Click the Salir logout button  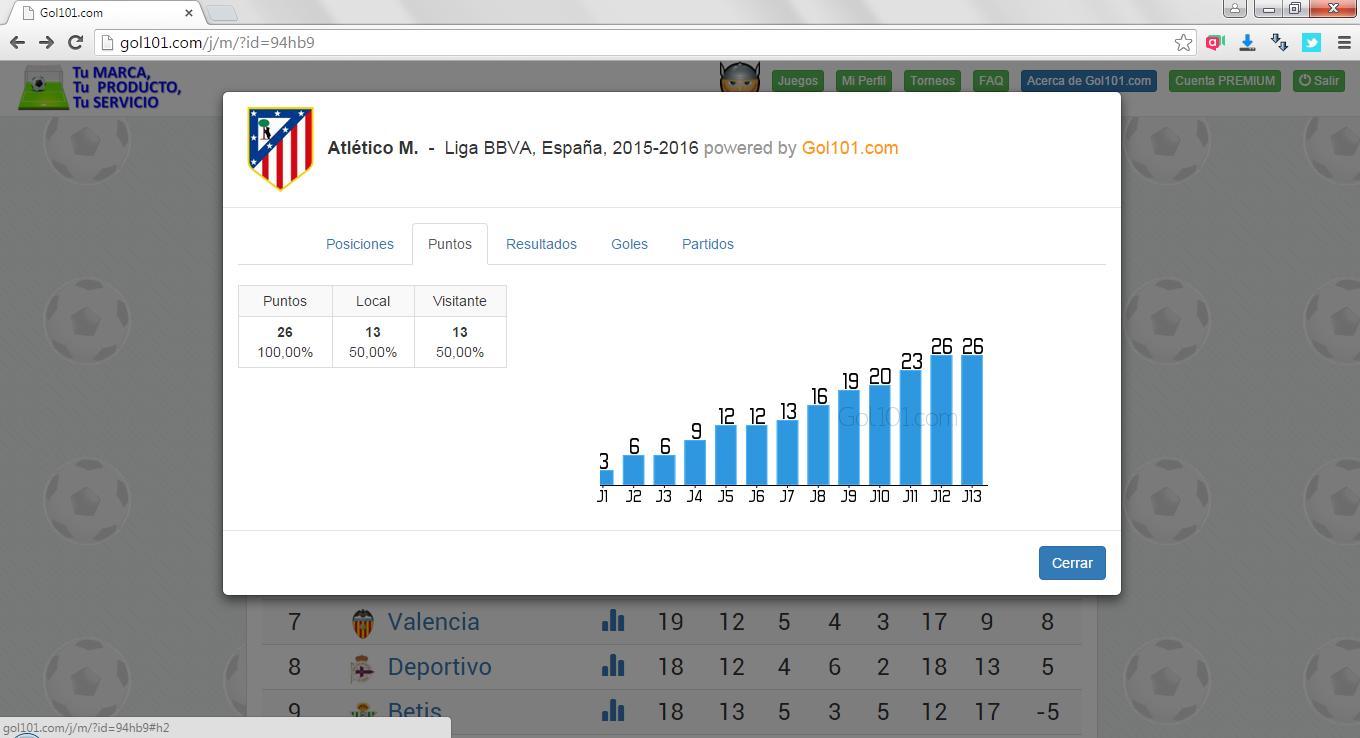tap(1319, 81)
